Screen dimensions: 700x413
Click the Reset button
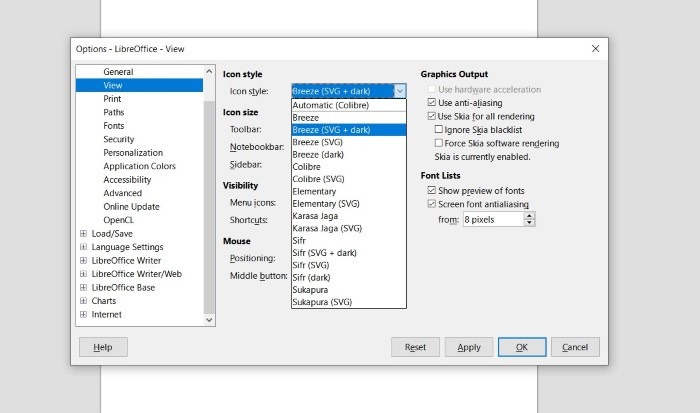click(415, 347)
